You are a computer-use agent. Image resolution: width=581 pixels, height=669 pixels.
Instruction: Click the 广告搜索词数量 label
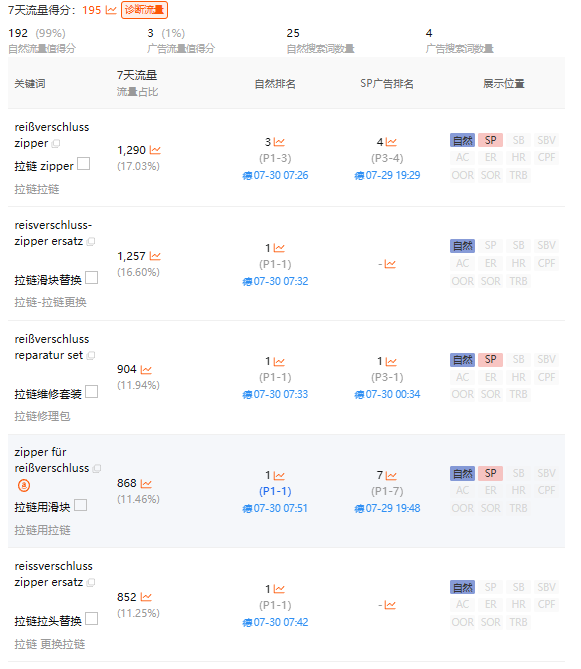(459, 49)
